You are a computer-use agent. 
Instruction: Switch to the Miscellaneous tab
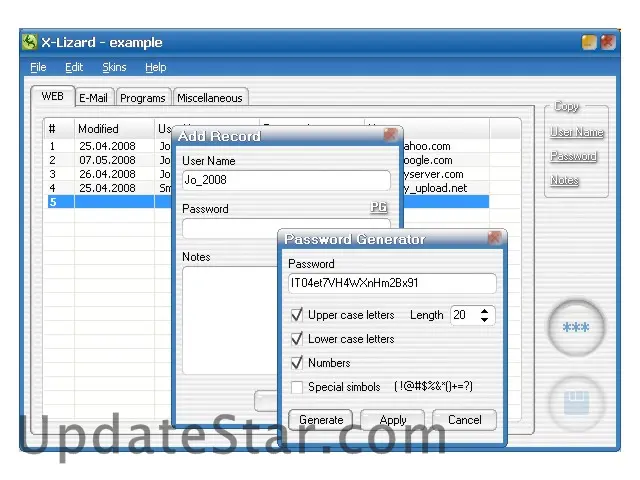(210, 98)
